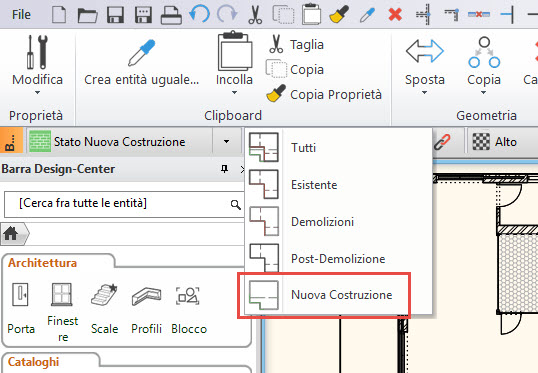Click the Copia geometry circles icon
The width and height of the screenshot is (538, 373).
point(484,52)
